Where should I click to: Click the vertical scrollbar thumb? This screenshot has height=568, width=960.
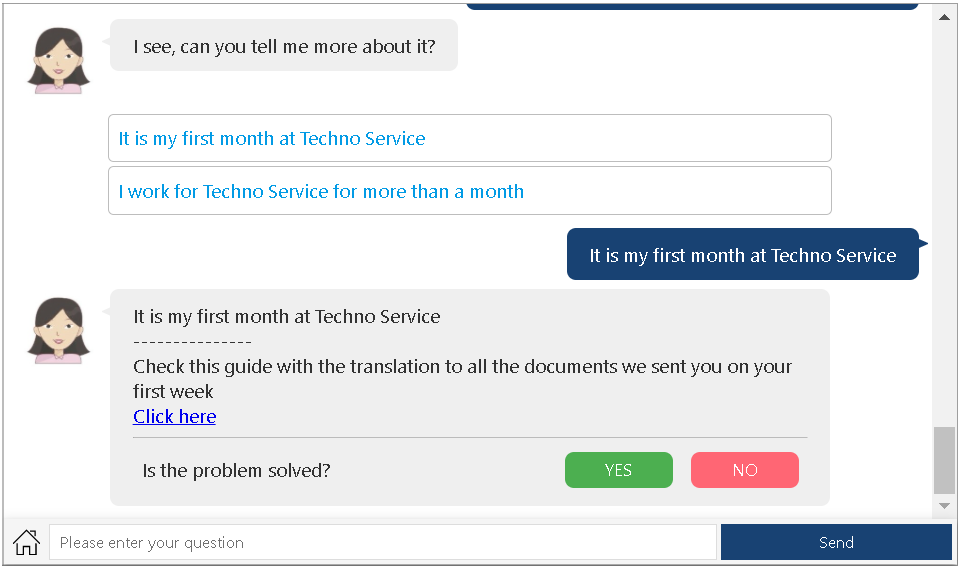coord(944,460)
